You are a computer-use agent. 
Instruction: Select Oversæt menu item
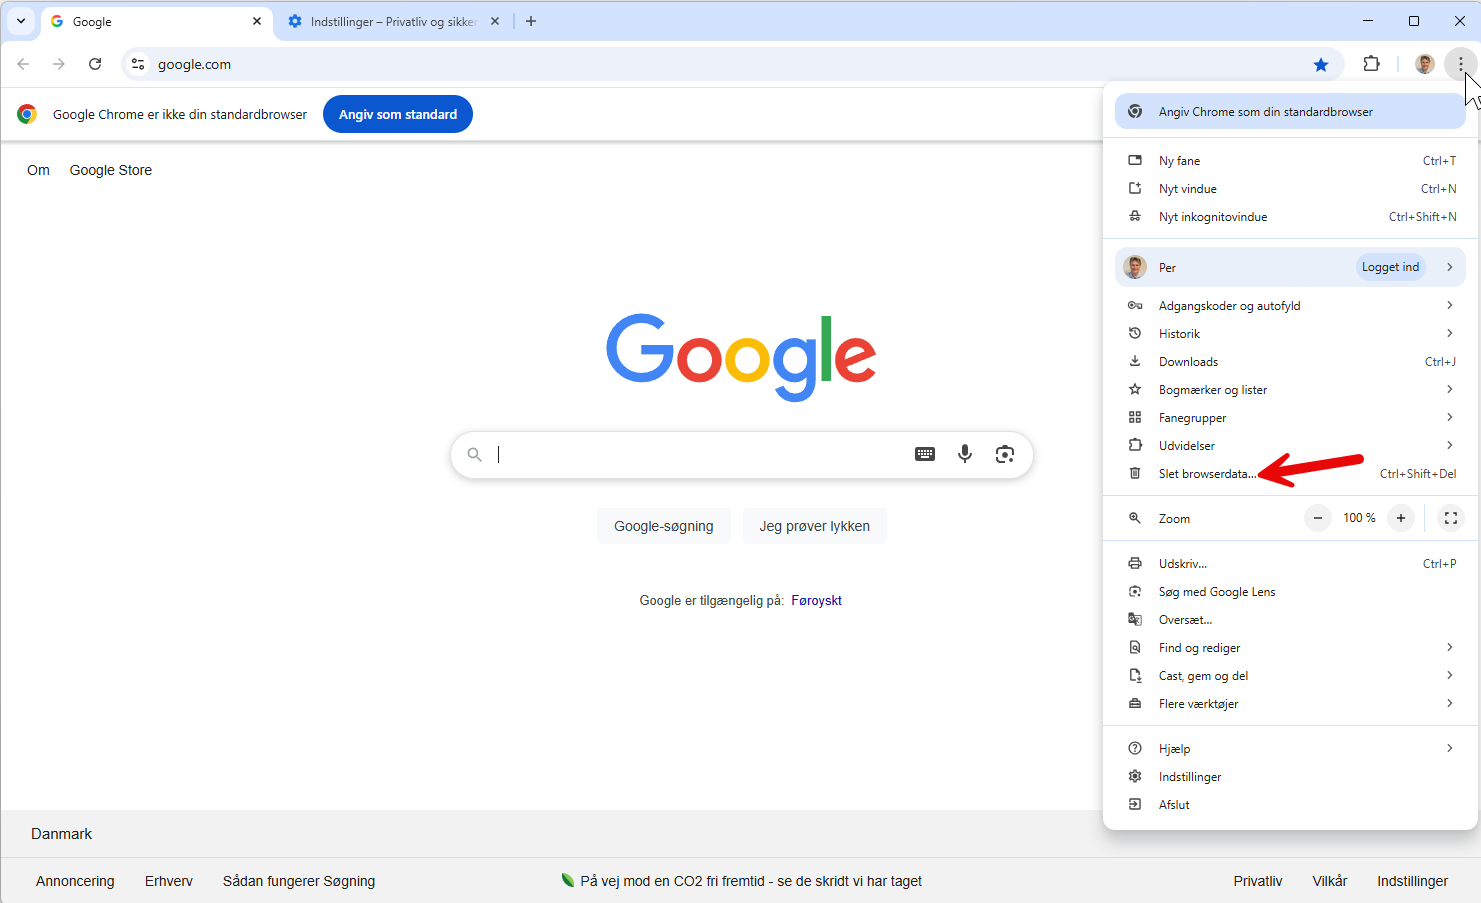coord(1290,620)
